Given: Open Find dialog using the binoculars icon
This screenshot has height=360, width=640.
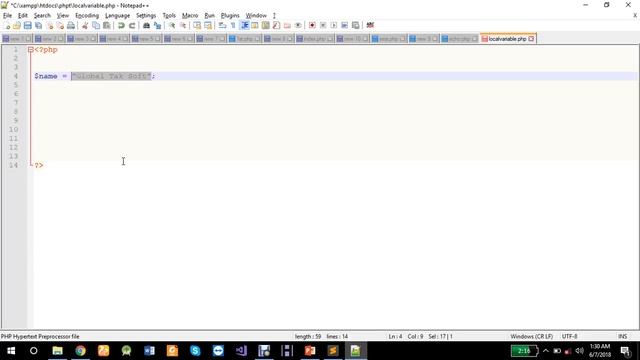Looking at the screenshot, I should [146, 25].
